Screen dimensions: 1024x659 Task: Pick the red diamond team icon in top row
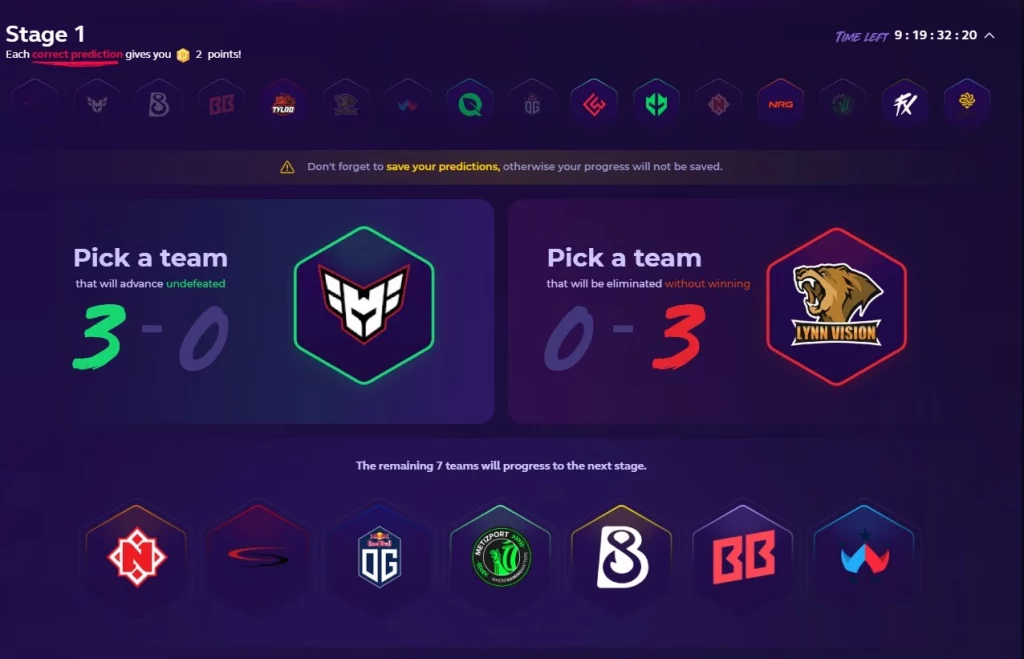click(594, 104)
